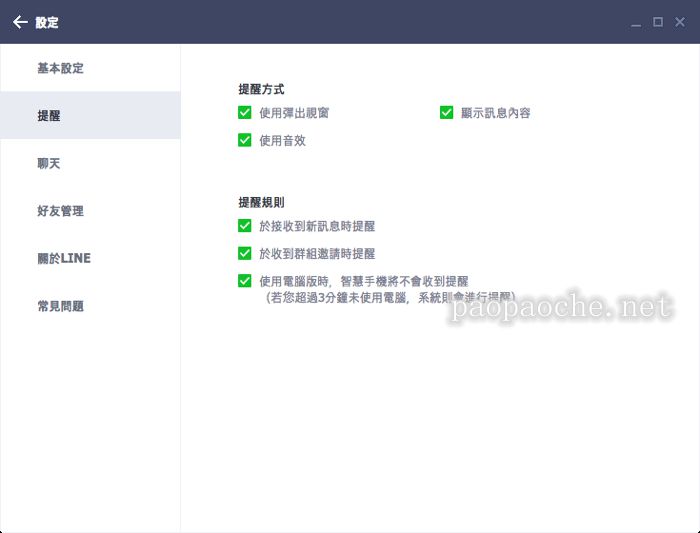Uncheck the 使用彈出視窗 checkbox
Image resolution: width=700 pixels, height=533 pixels.
tap(245, 112)
